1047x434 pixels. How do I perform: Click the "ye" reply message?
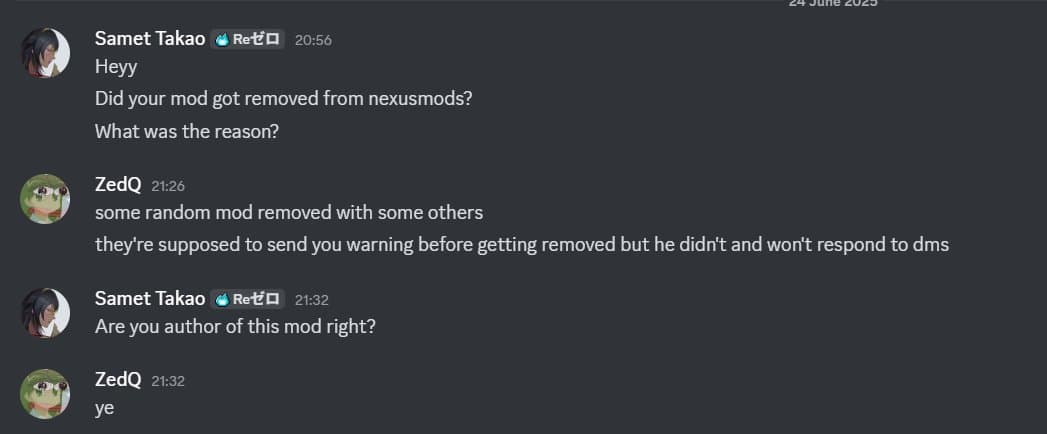click(x=104, y=408)
